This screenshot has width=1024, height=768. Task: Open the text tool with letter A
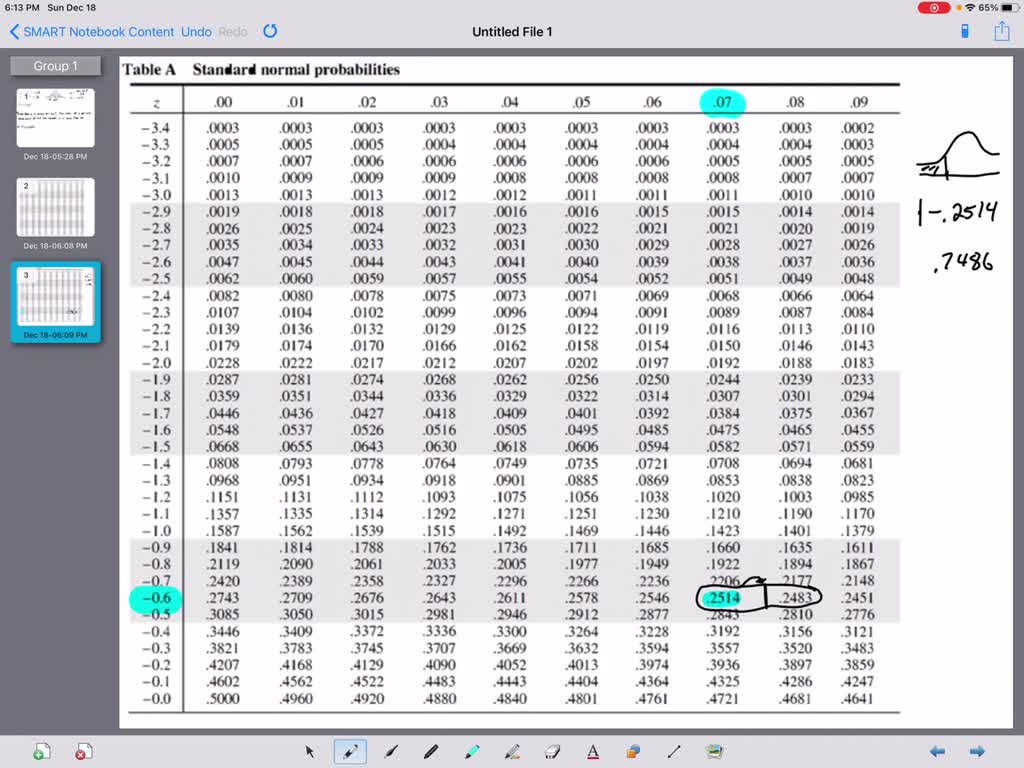click(x=593, y=752)
